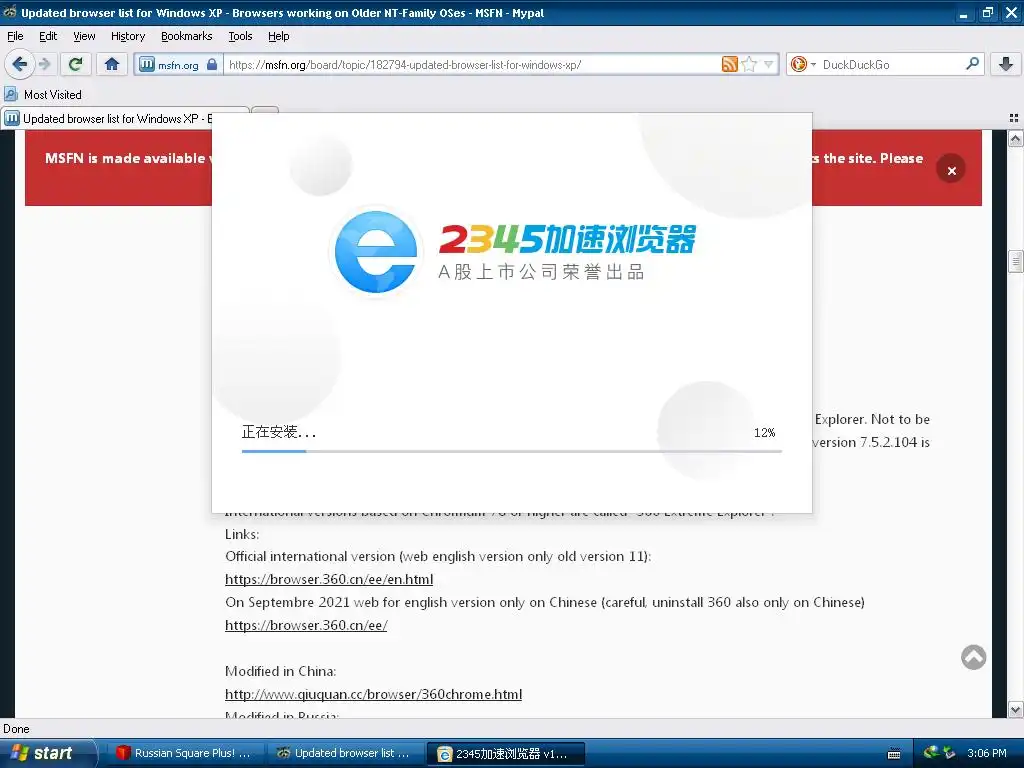The image size is (1024, 768).
Task: Click the 3:06 PM clock
Action: click(x=987, y=753)
